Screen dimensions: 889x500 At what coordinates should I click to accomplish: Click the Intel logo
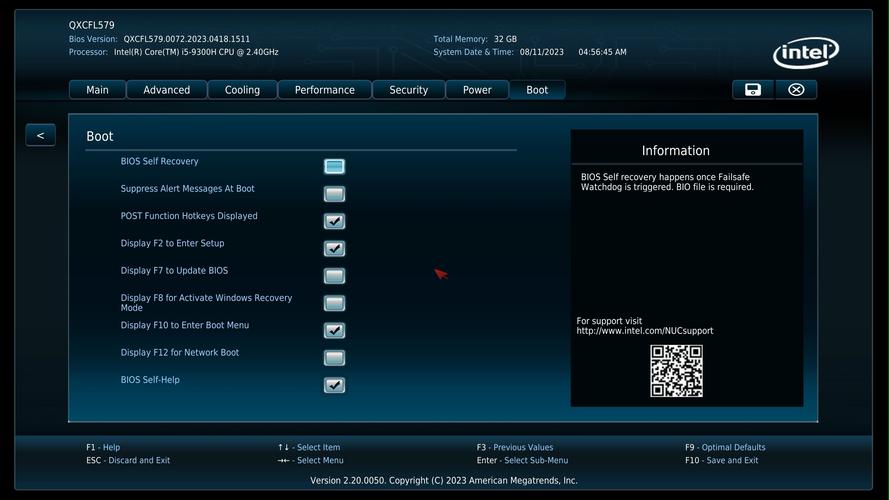click(805, 53)
